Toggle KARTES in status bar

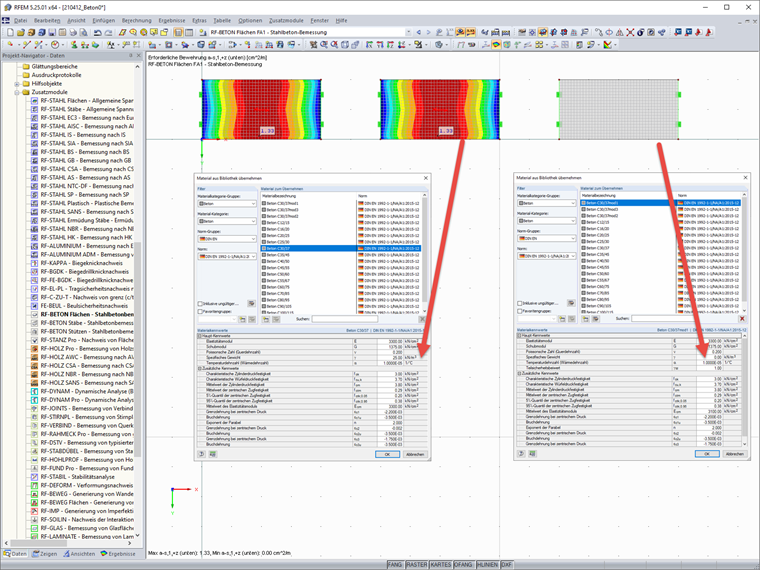441,565
